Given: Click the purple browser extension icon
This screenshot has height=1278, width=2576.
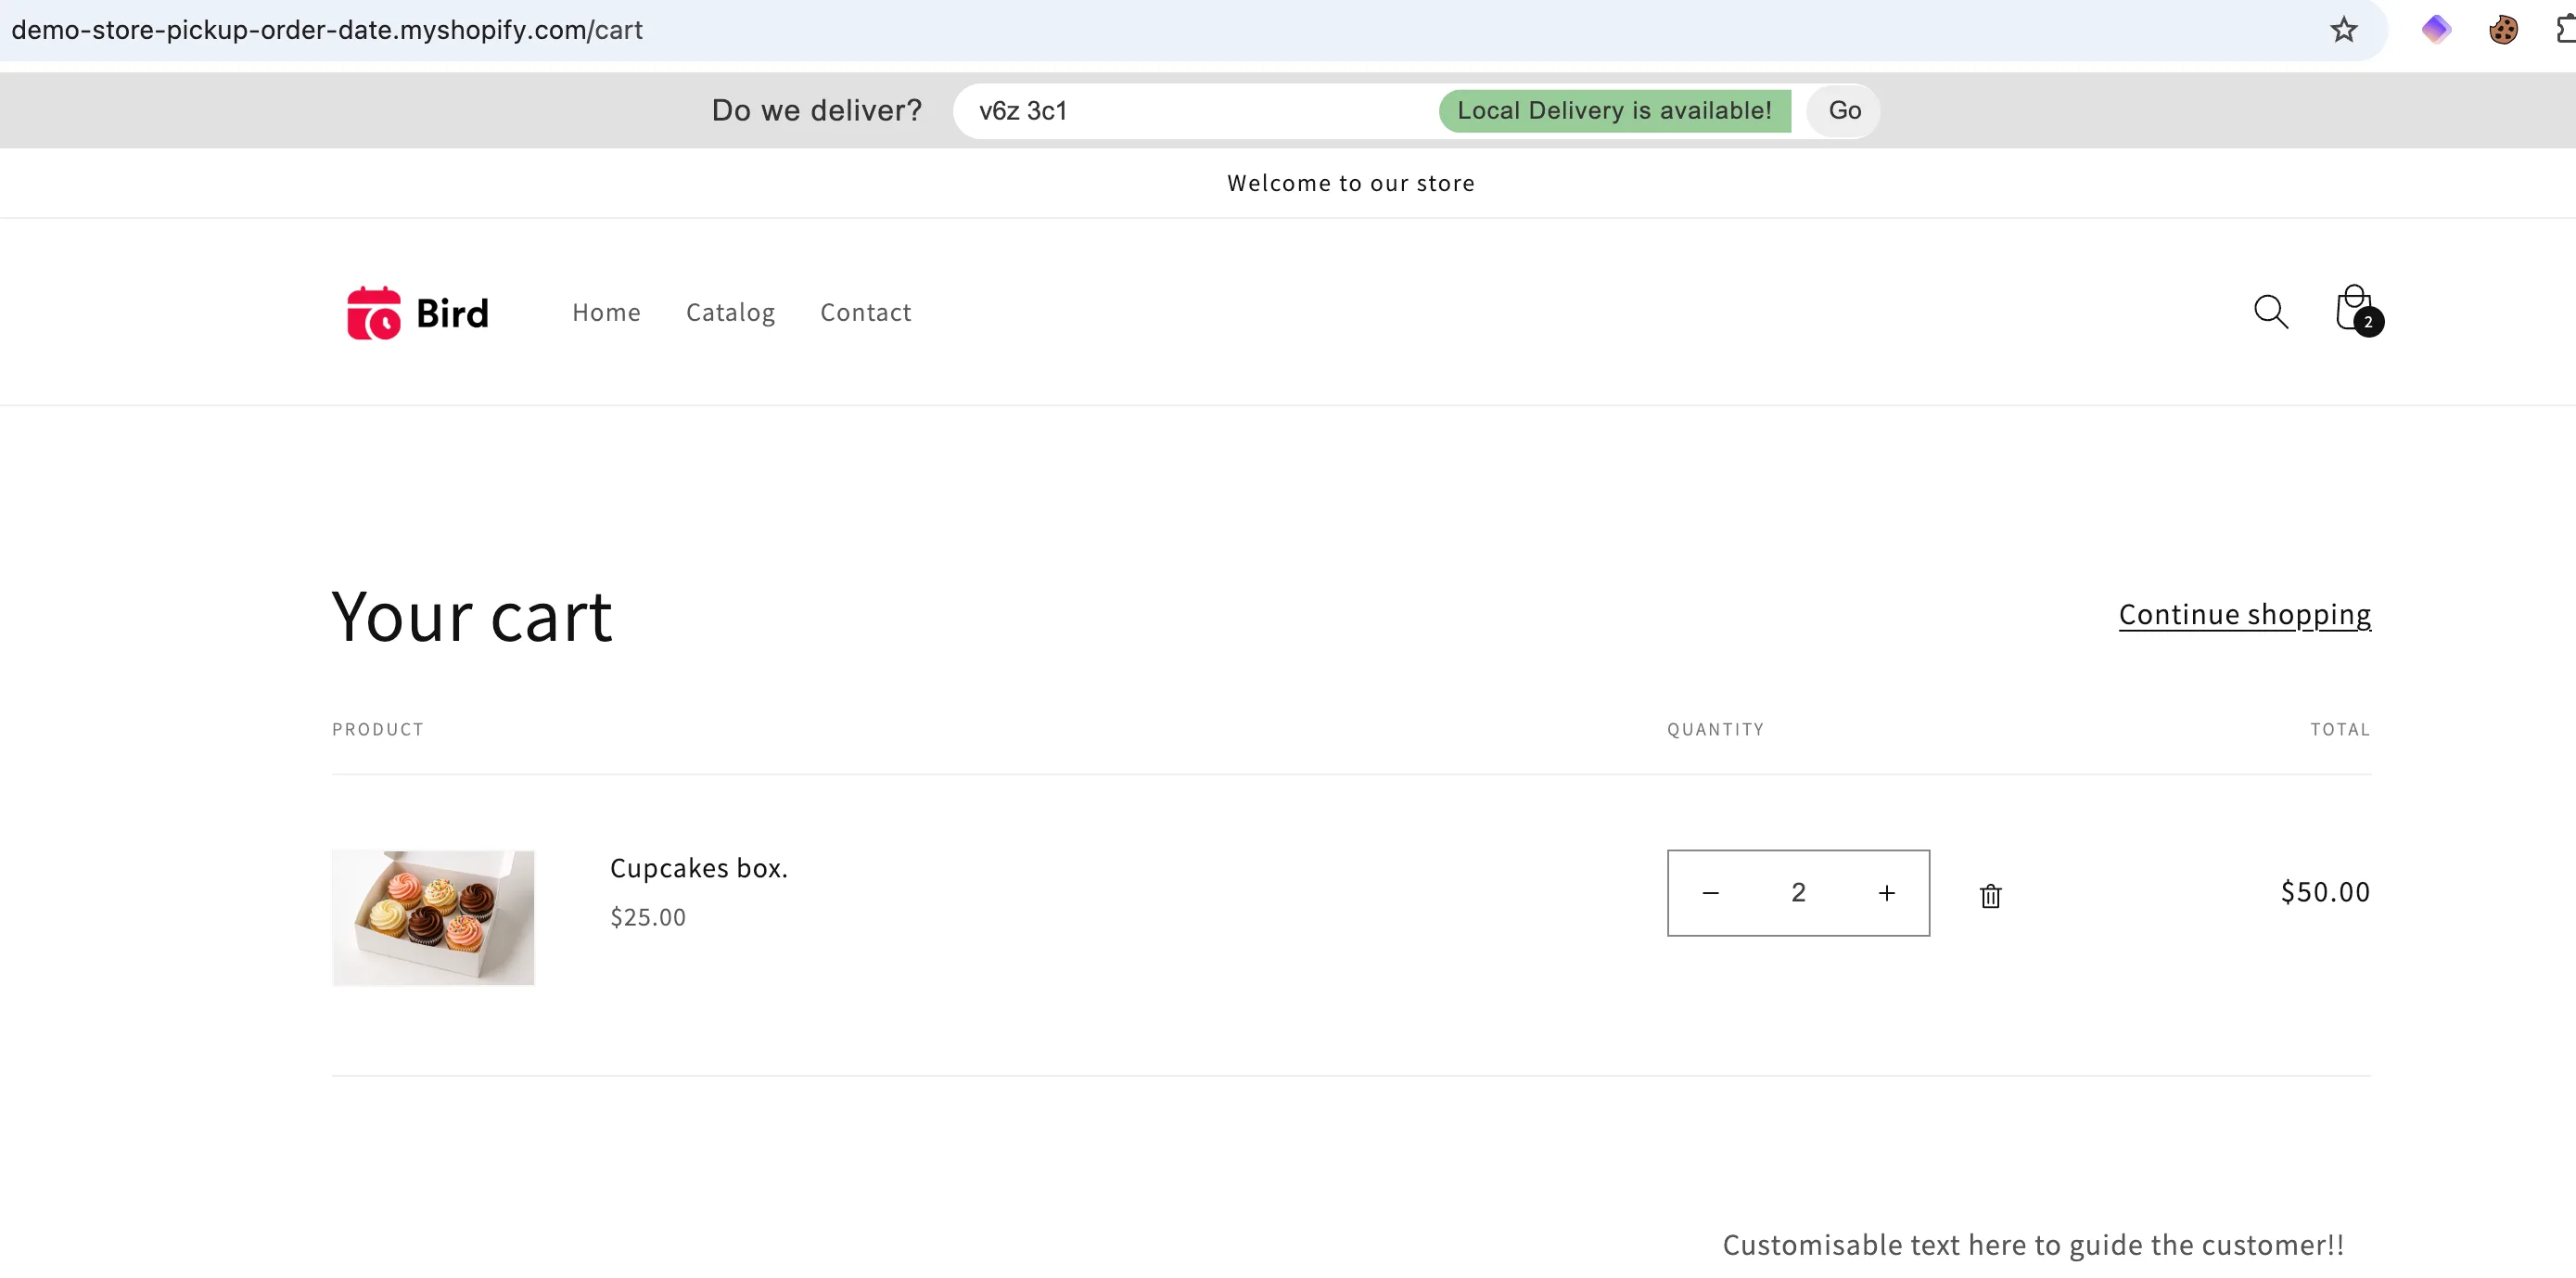Looking at the screenshot, I should click(x=2436, y=29).
